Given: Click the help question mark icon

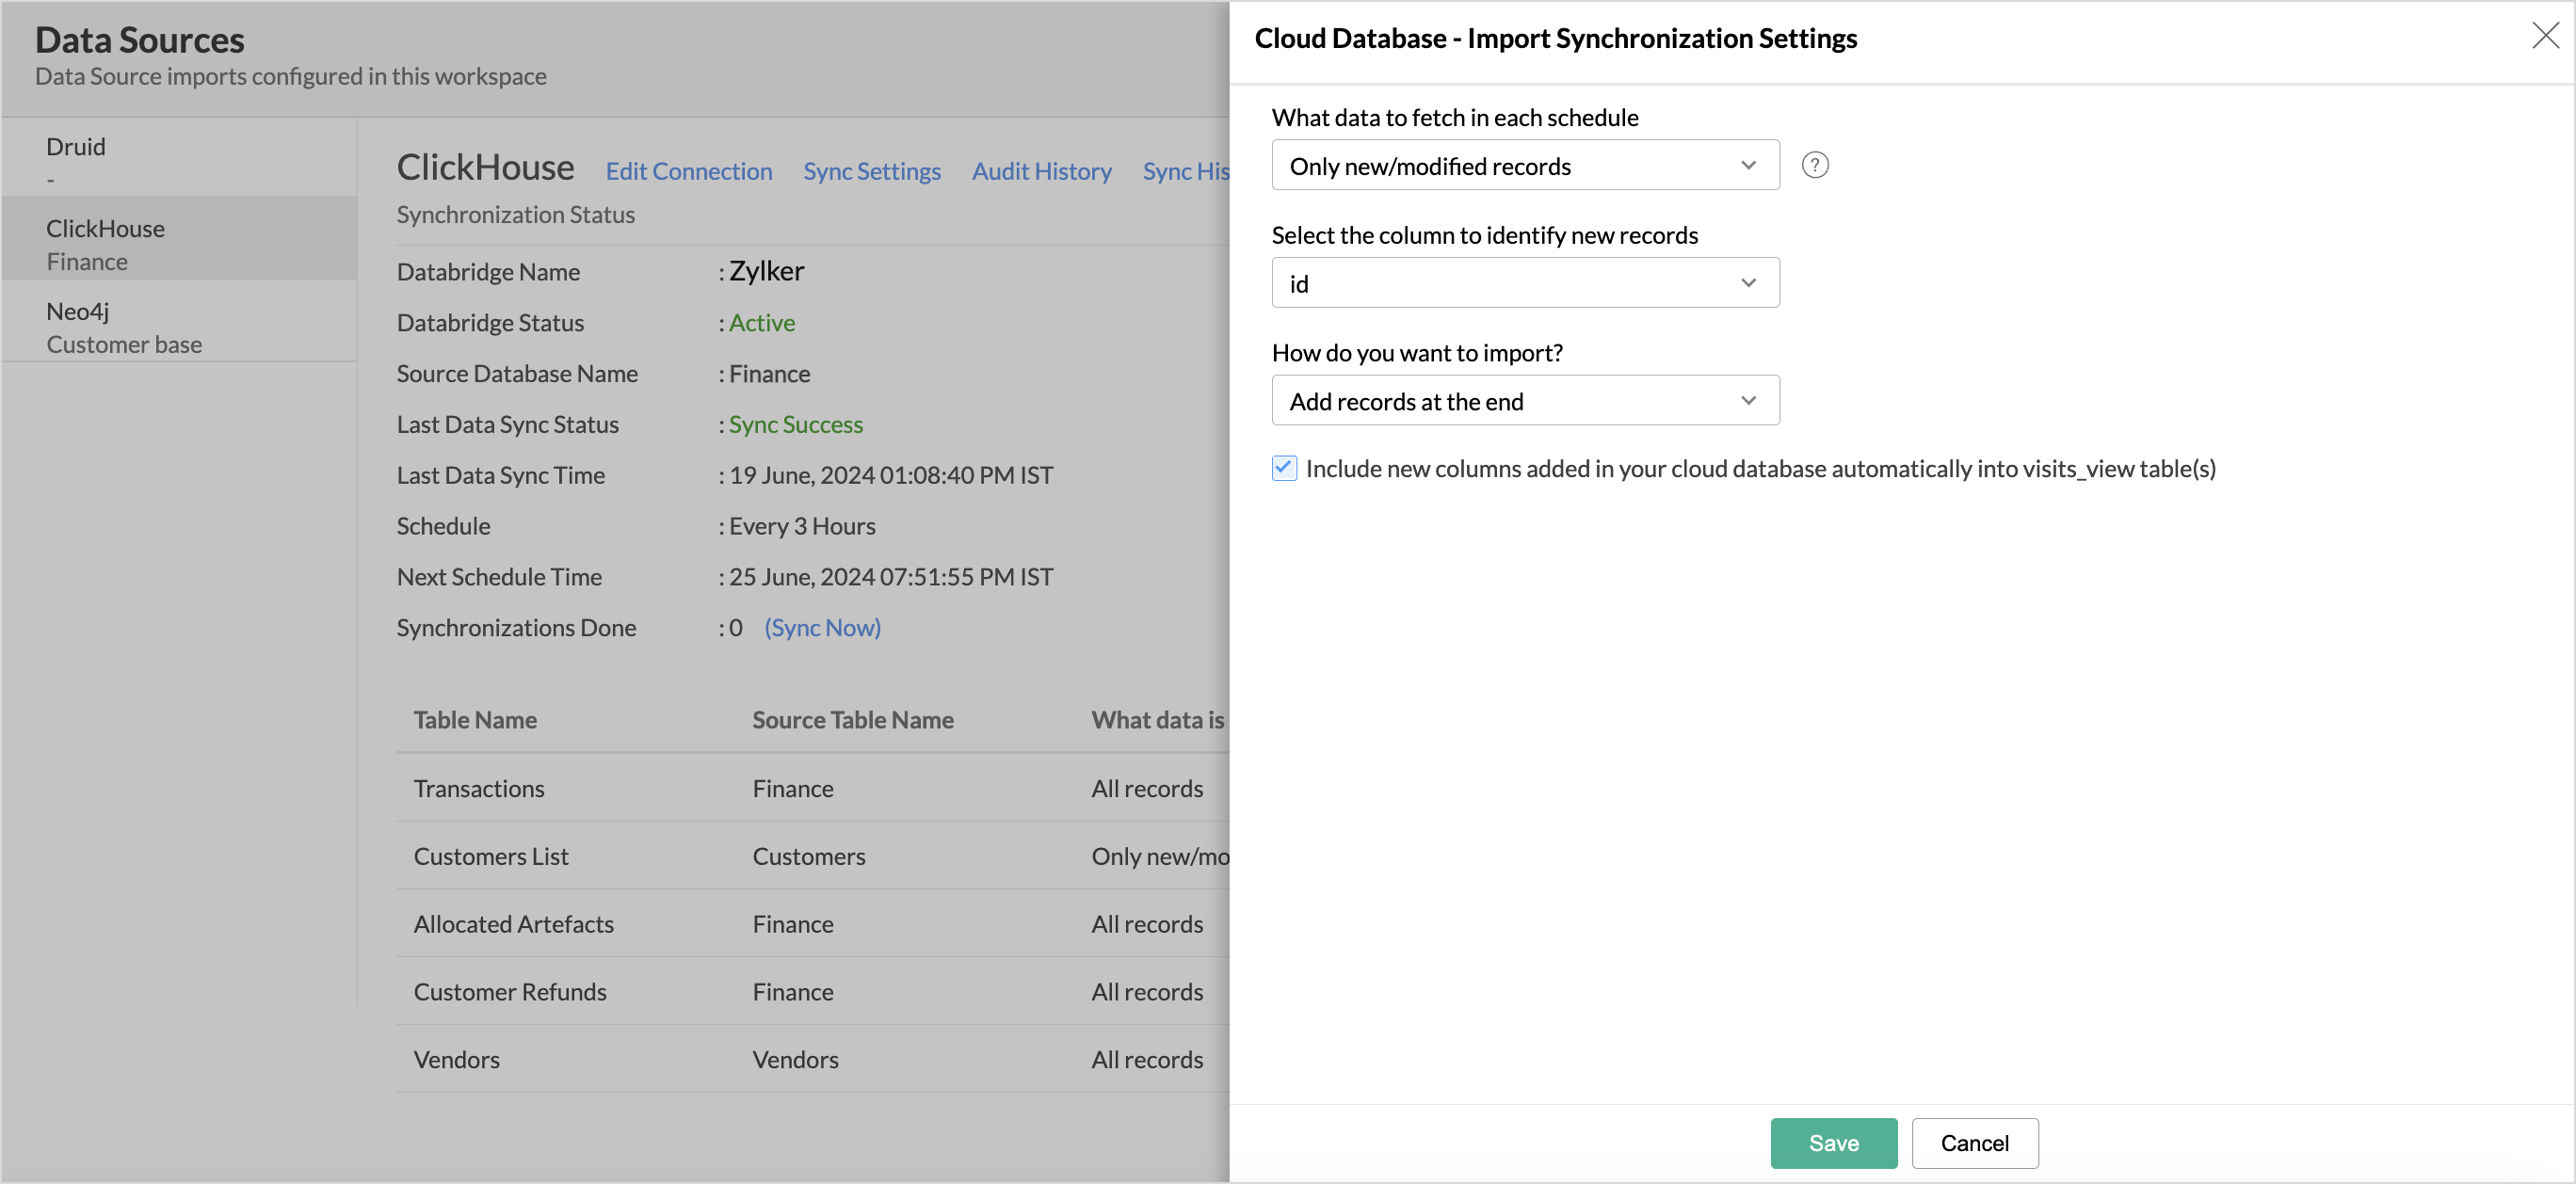Looking at the screenshot, I should pos(1814,165).
